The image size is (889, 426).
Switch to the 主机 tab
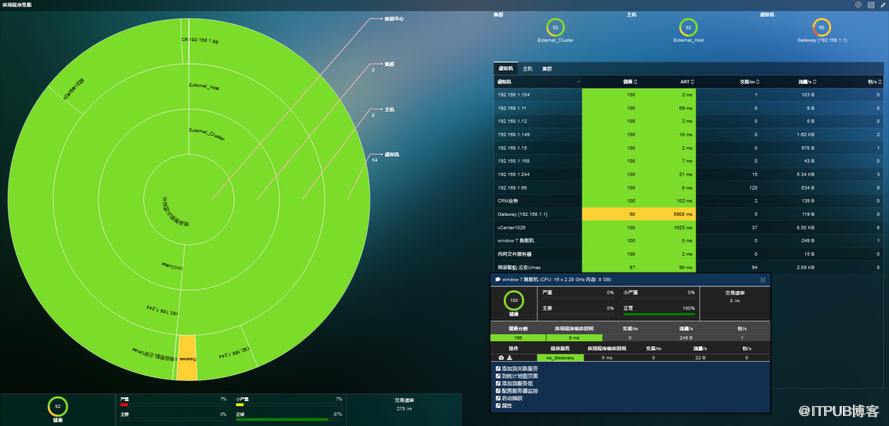pos(527,68)
